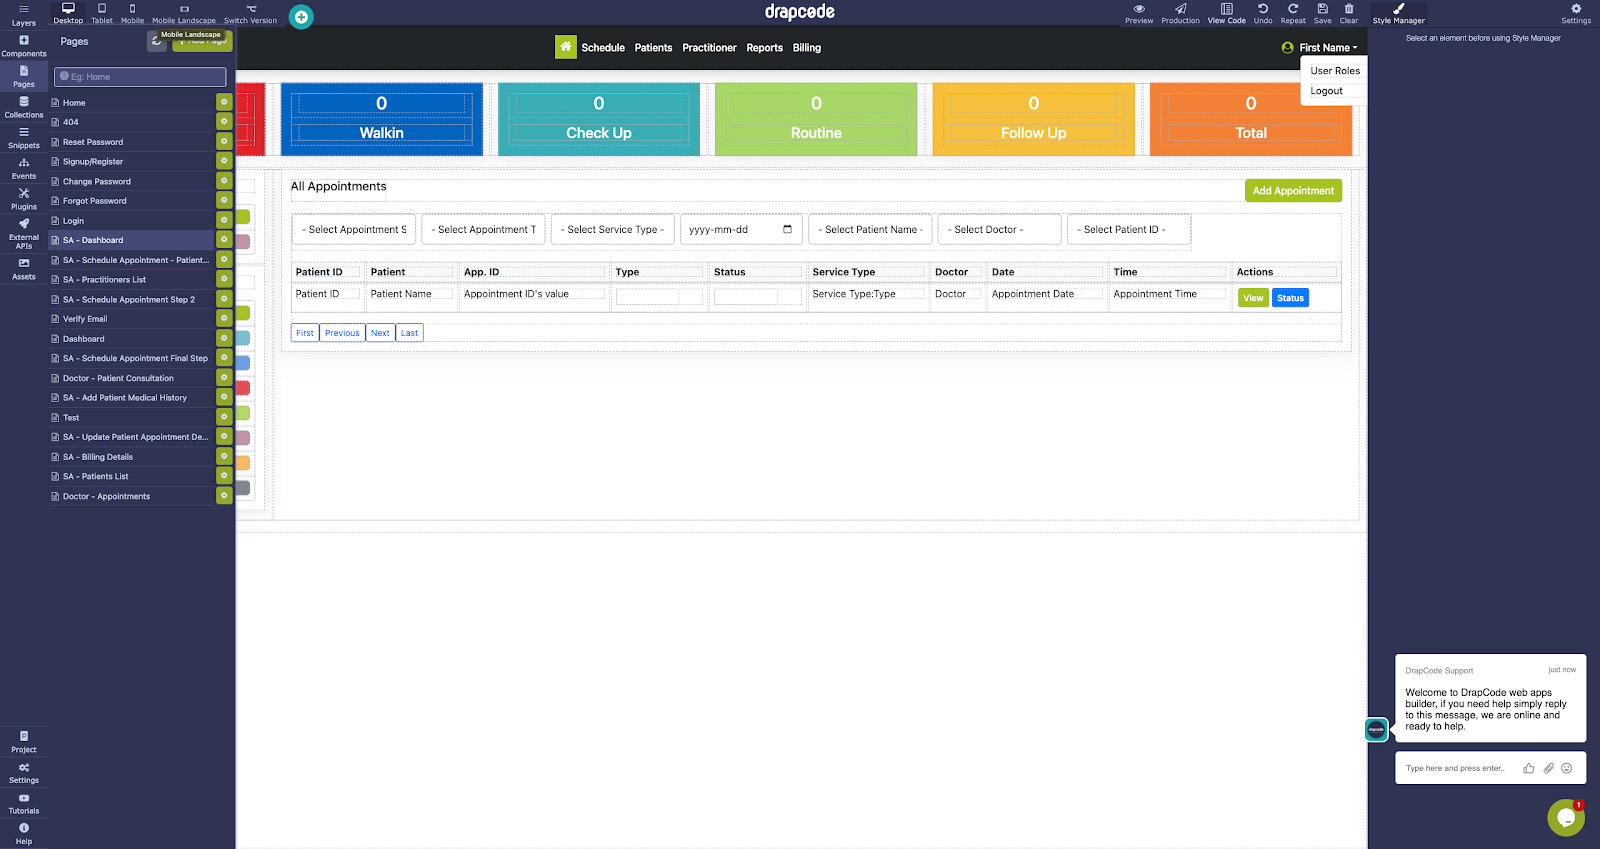The width and height of the screenshot is (1600, 849).
Task: Publish to Production
Action: point(1180,13)
